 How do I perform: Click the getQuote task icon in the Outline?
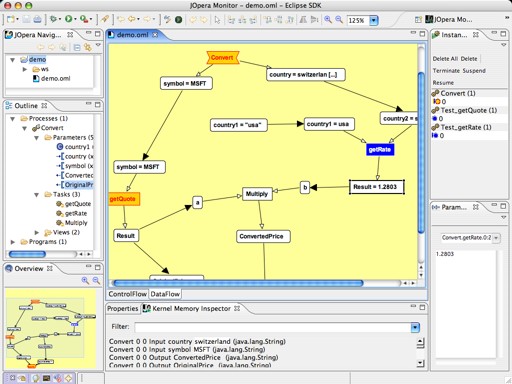tap(60, 204)
